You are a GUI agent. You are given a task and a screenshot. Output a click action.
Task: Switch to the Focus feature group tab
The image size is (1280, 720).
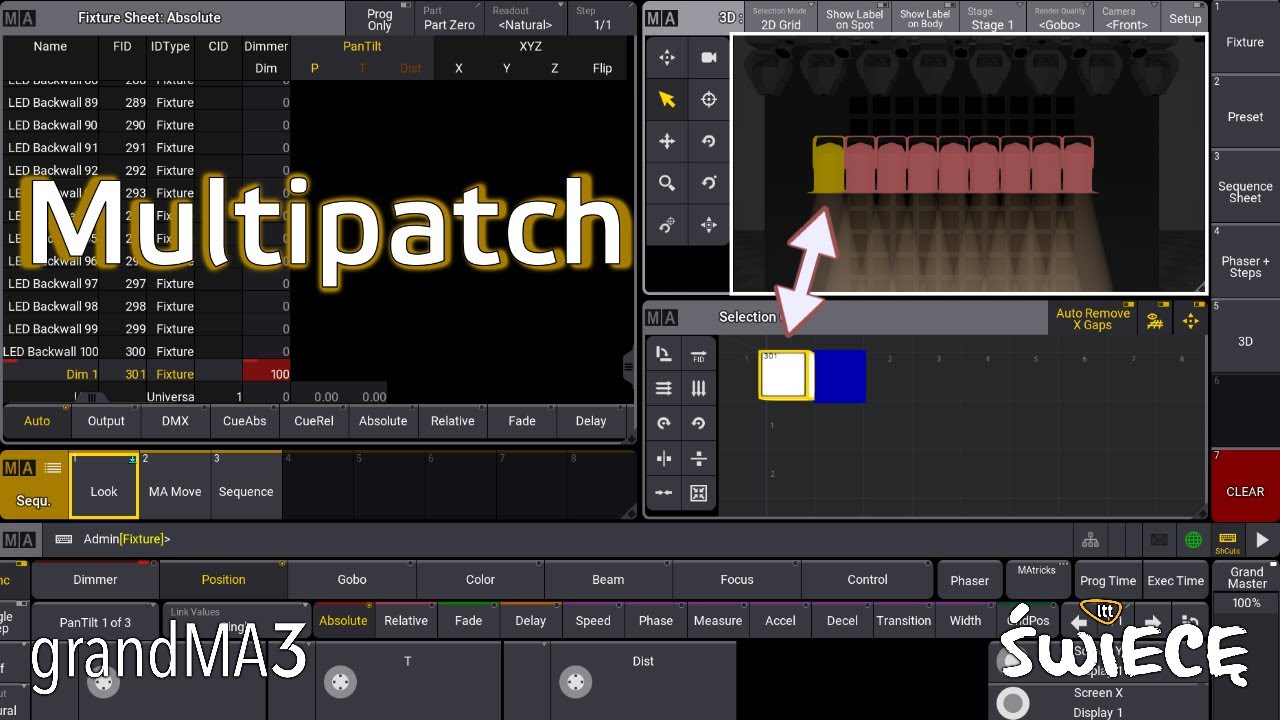click(737, 579)
